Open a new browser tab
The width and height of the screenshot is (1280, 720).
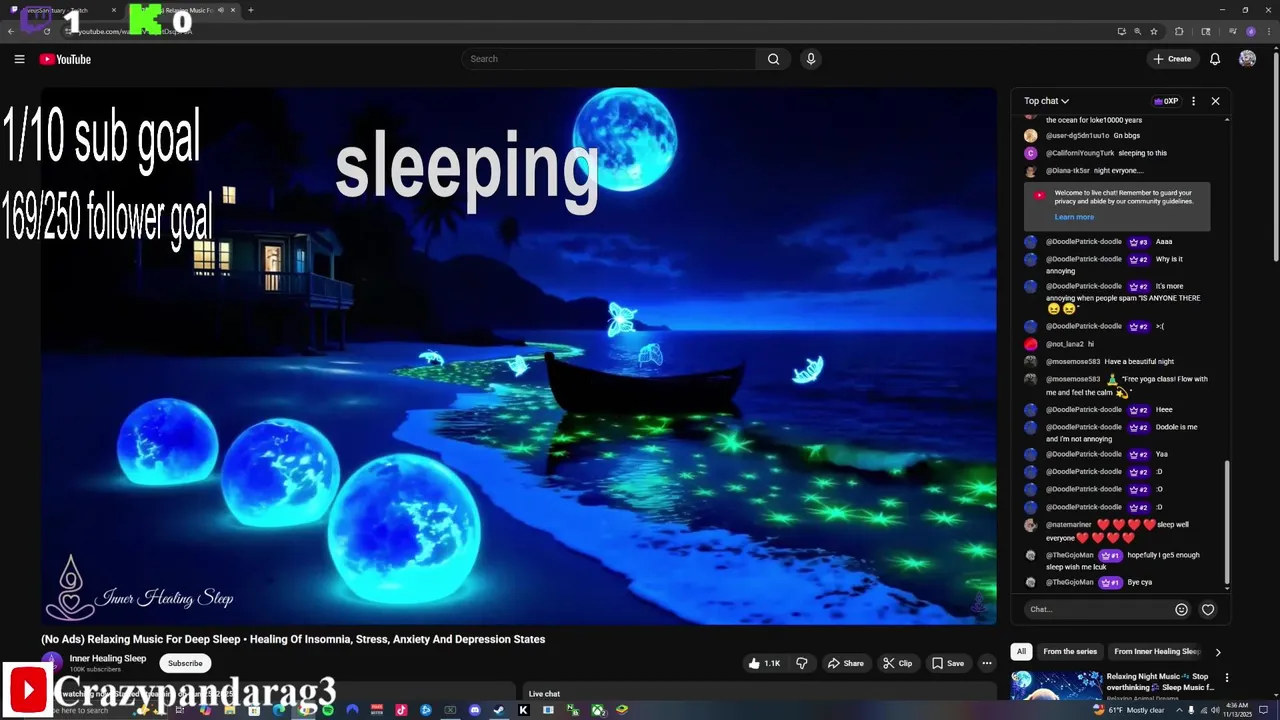coord(250,10)
